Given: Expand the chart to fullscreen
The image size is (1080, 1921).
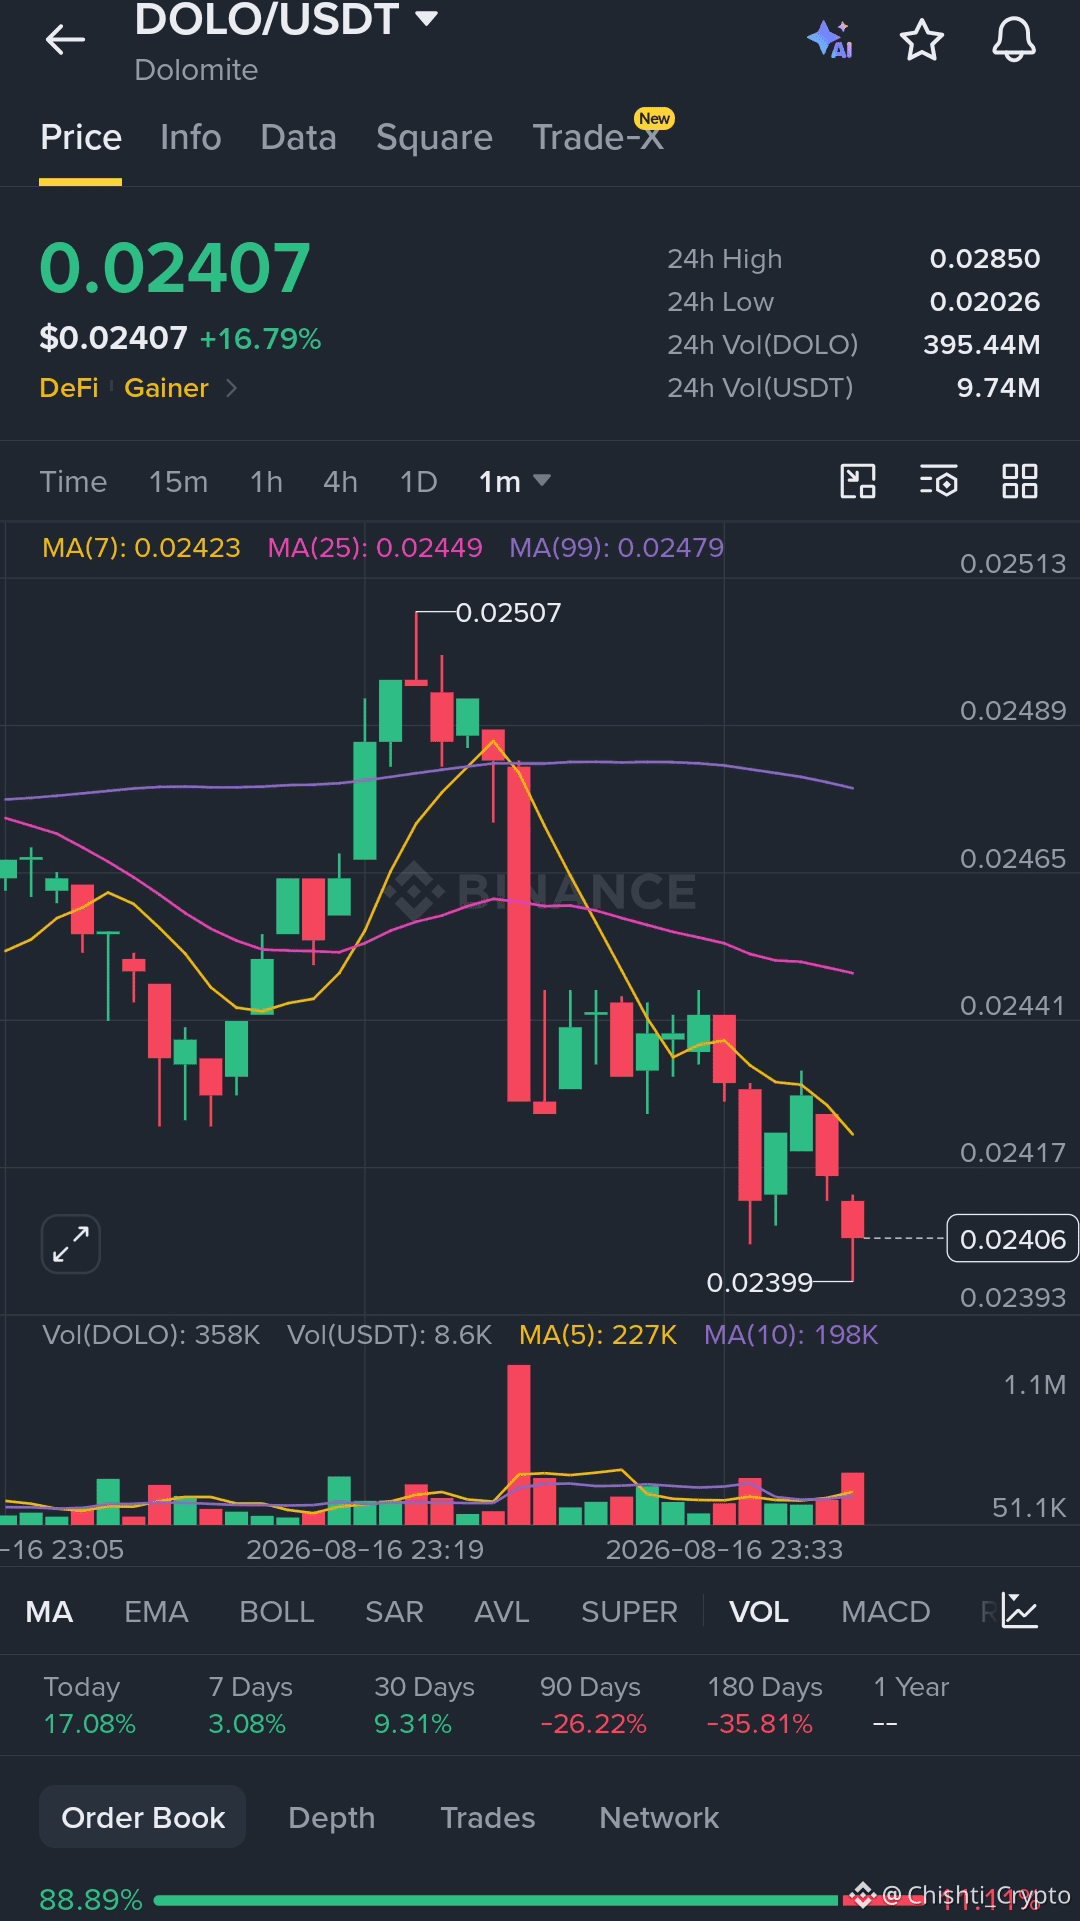Looking at the screenshot, I should pos(71,1244).
